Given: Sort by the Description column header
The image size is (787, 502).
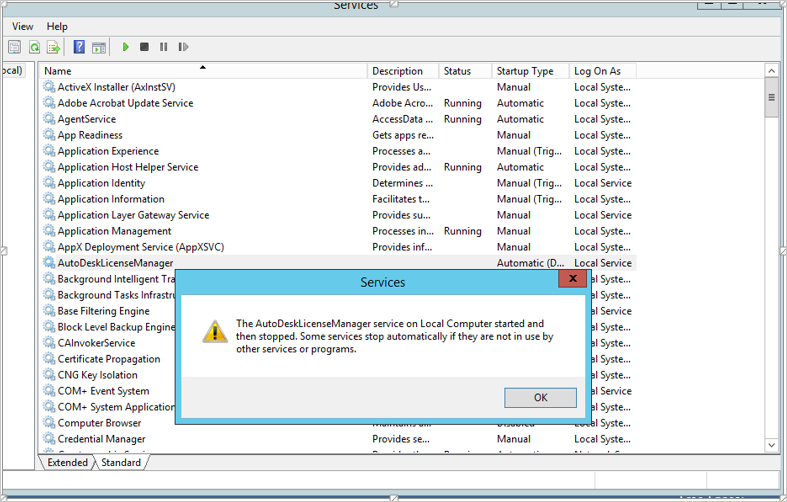Looking at the screenshot, I should [403, 71].
